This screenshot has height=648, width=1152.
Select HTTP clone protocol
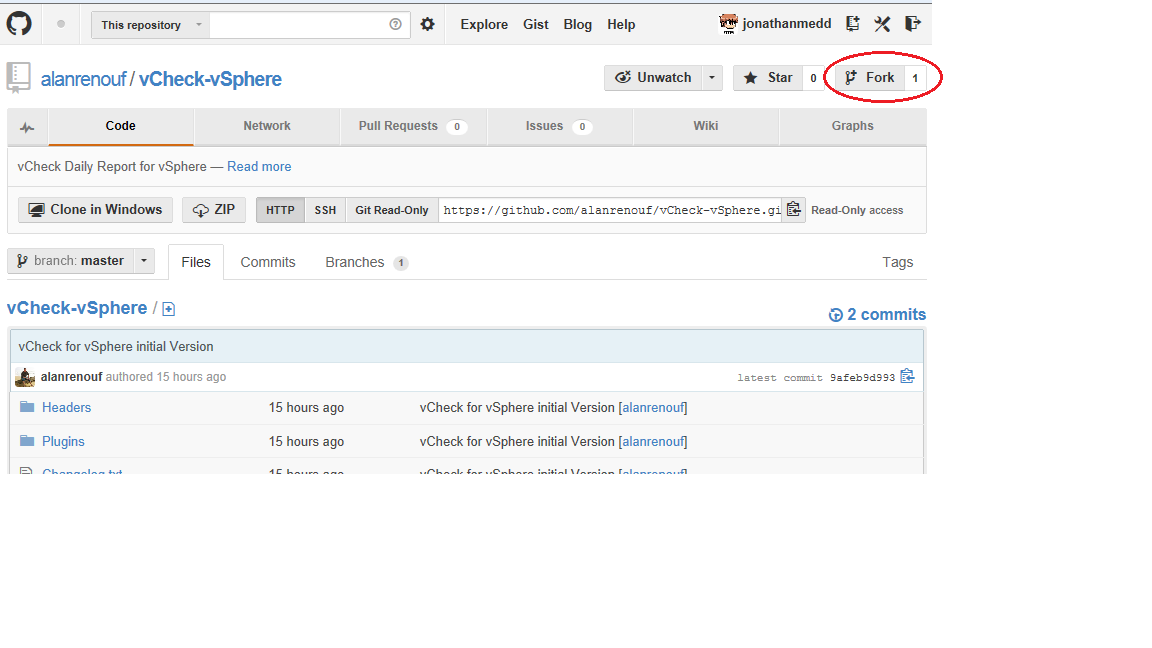click(x=280, y=210)
